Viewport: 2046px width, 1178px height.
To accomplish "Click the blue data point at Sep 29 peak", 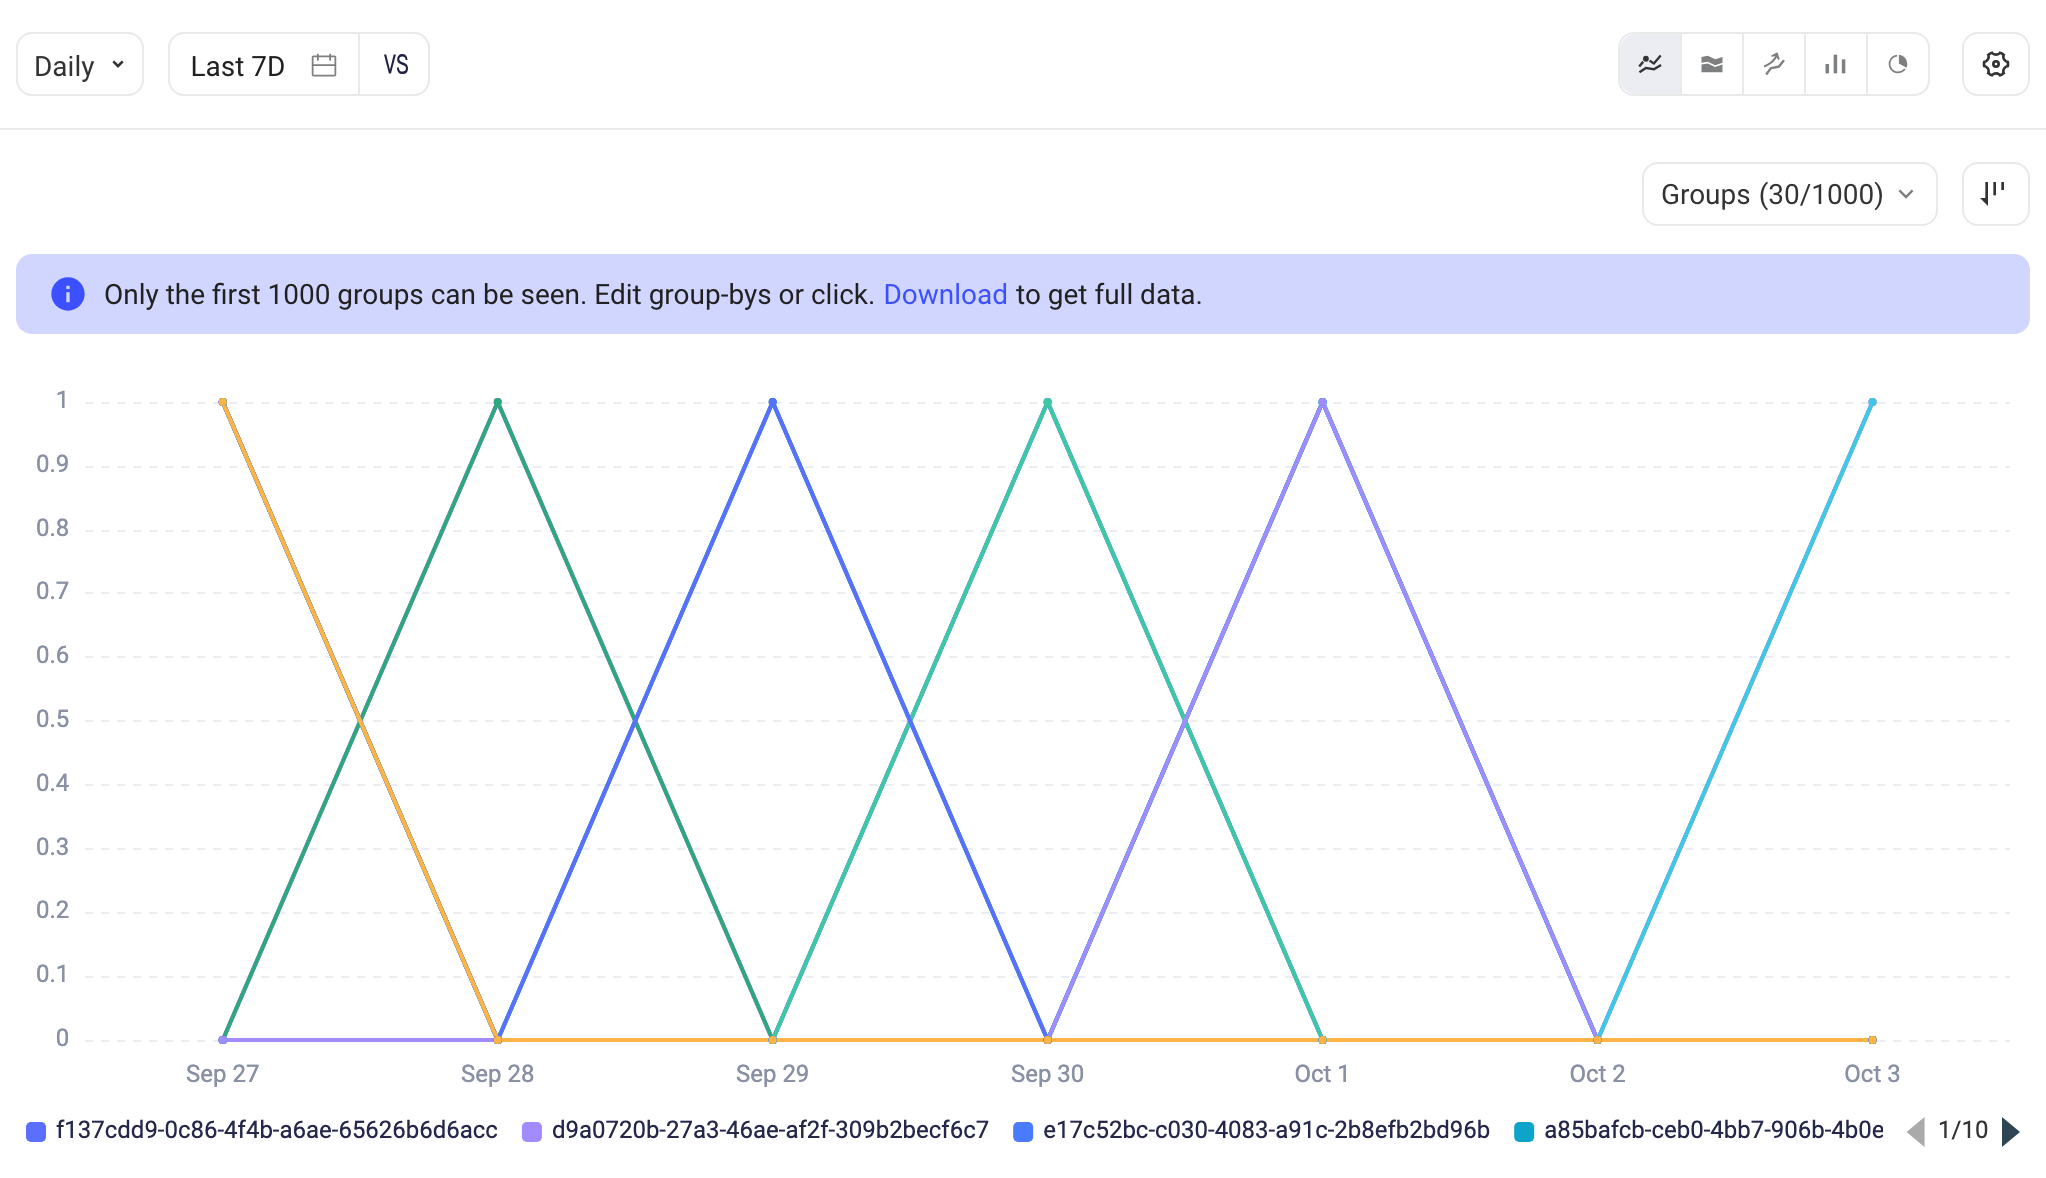I will click(772, 402).
